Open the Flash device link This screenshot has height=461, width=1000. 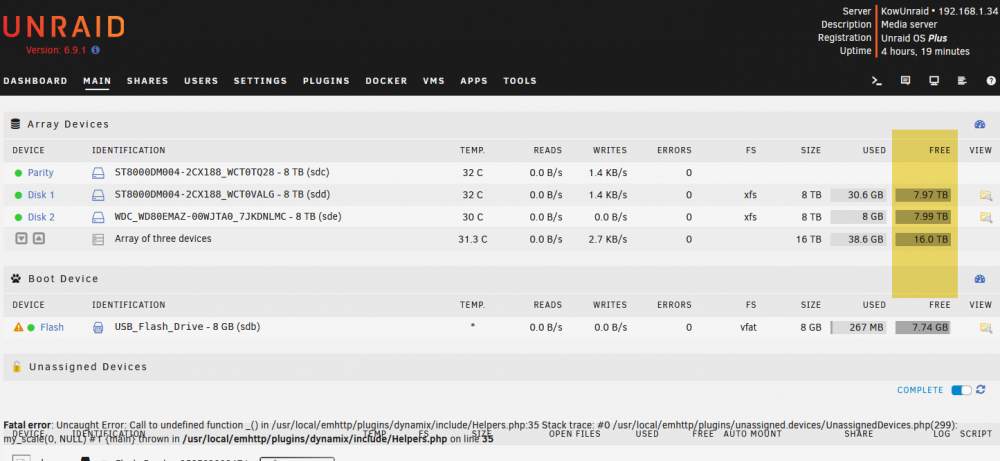(52, 328)
